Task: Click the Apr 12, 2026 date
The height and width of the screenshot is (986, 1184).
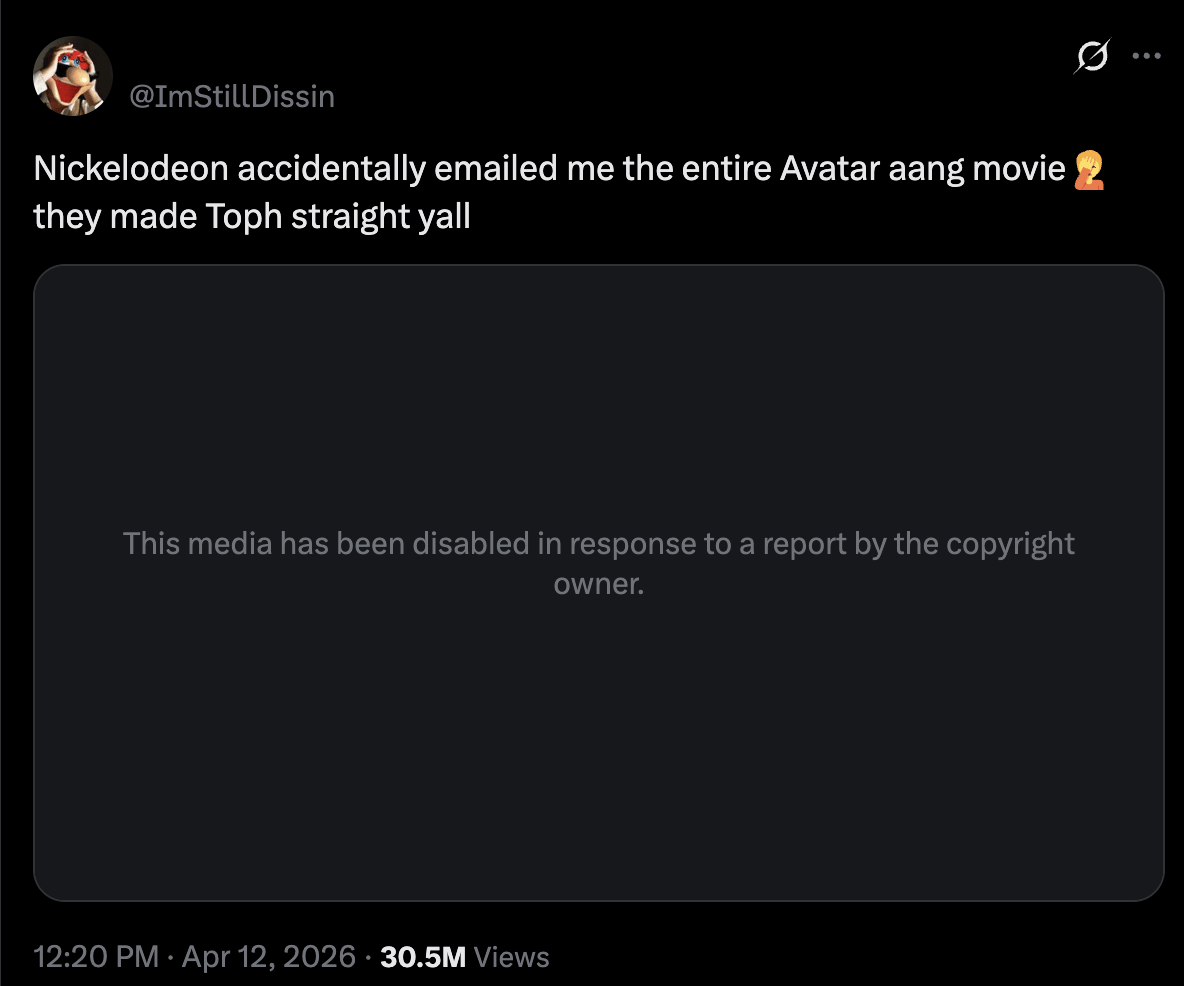Action: (269, 957)
